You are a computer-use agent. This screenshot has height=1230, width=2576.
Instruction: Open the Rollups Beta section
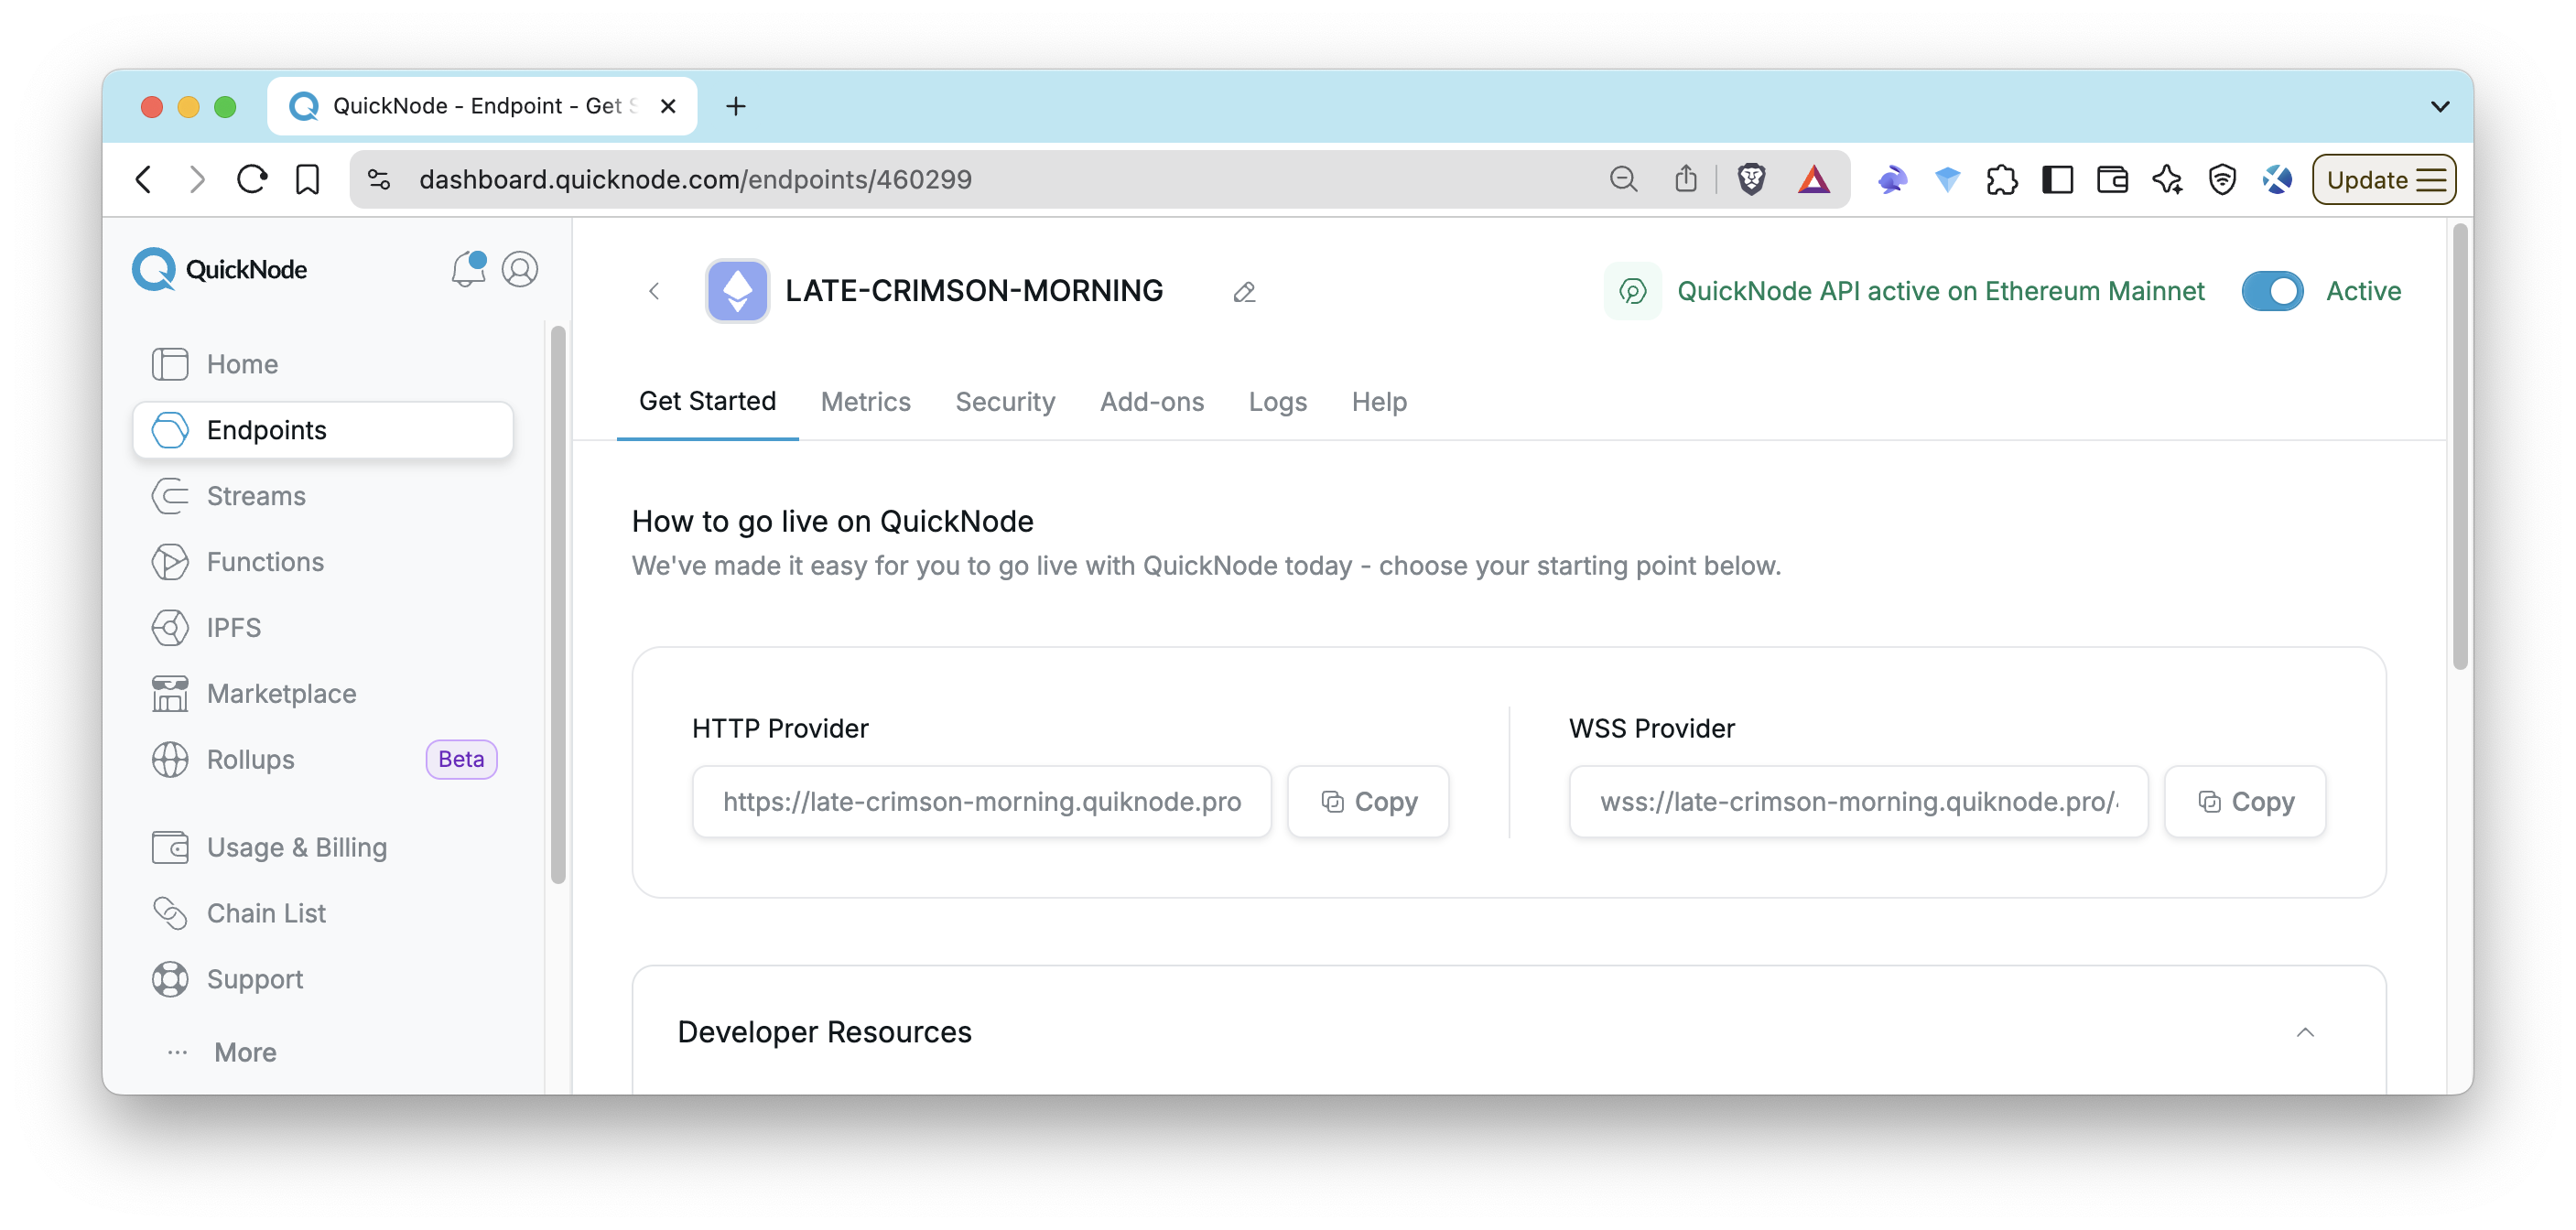click(250, 759)
